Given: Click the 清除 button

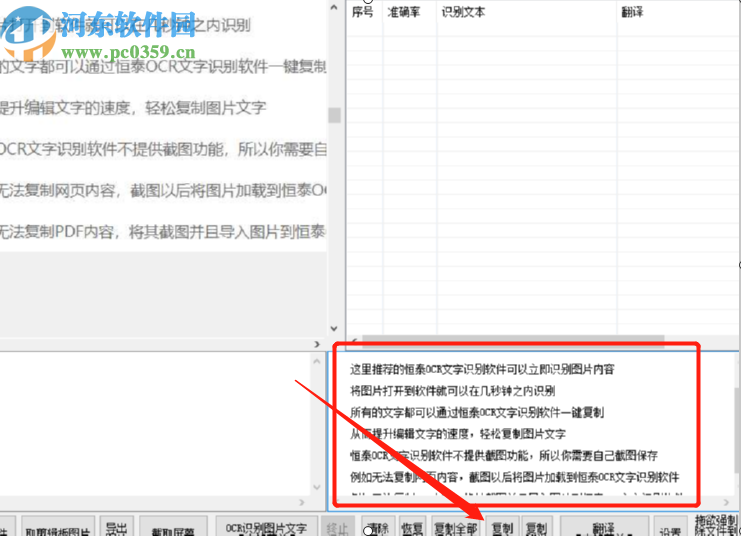Looking at the screenshot, I should [379, 528].
